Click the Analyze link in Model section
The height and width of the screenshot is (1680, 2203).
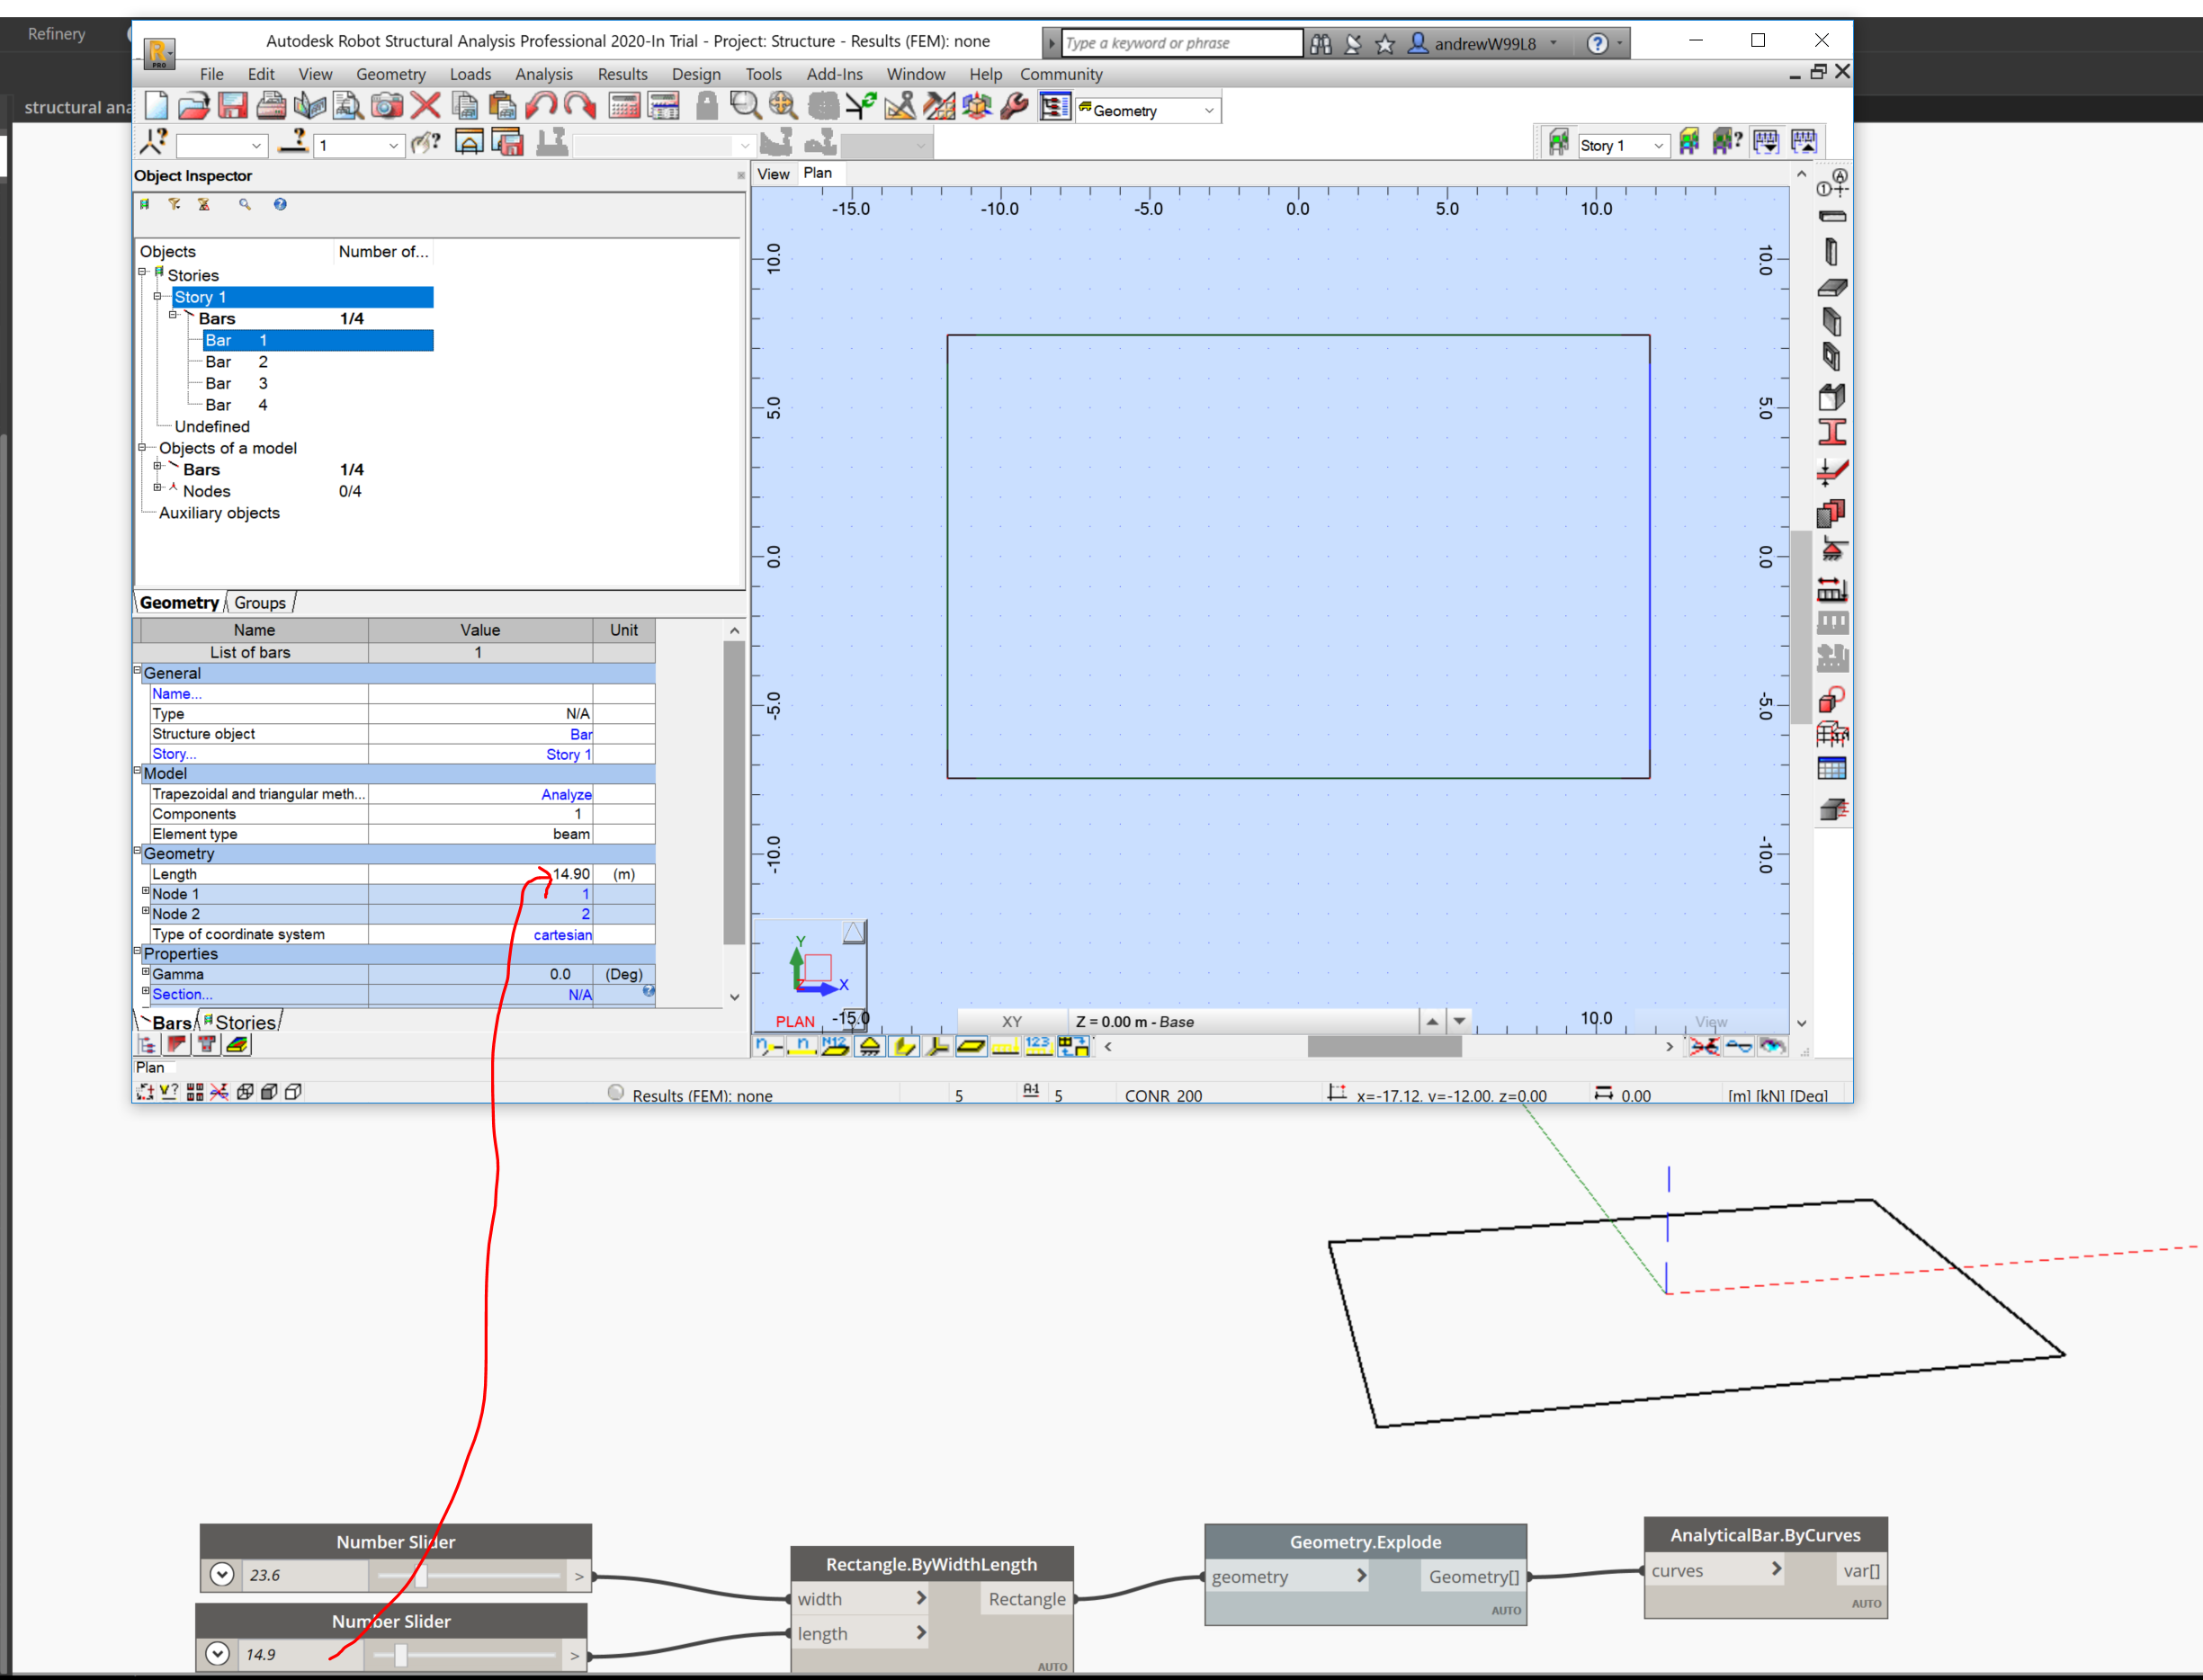pos(566,794)
